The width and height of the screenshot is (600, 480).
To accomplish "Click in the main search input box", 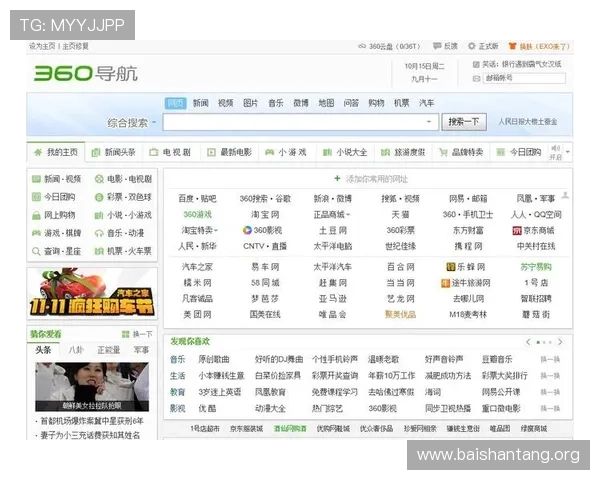I will click(300, 122).
